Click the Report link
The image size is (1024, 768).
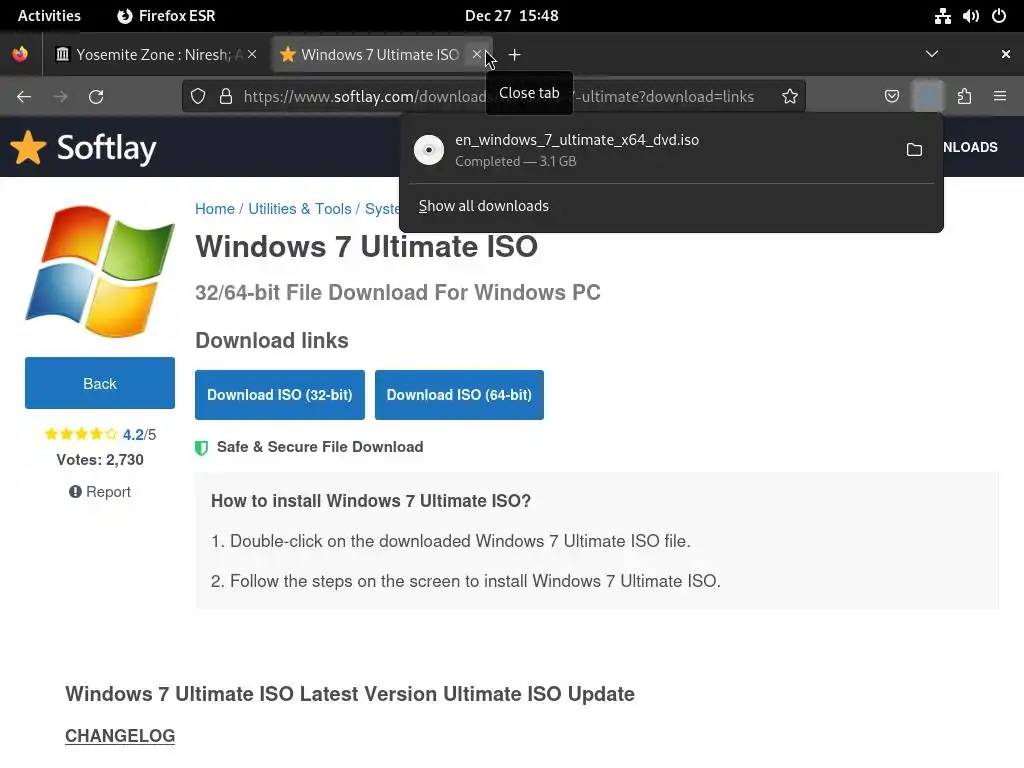[x=100, y=492]
